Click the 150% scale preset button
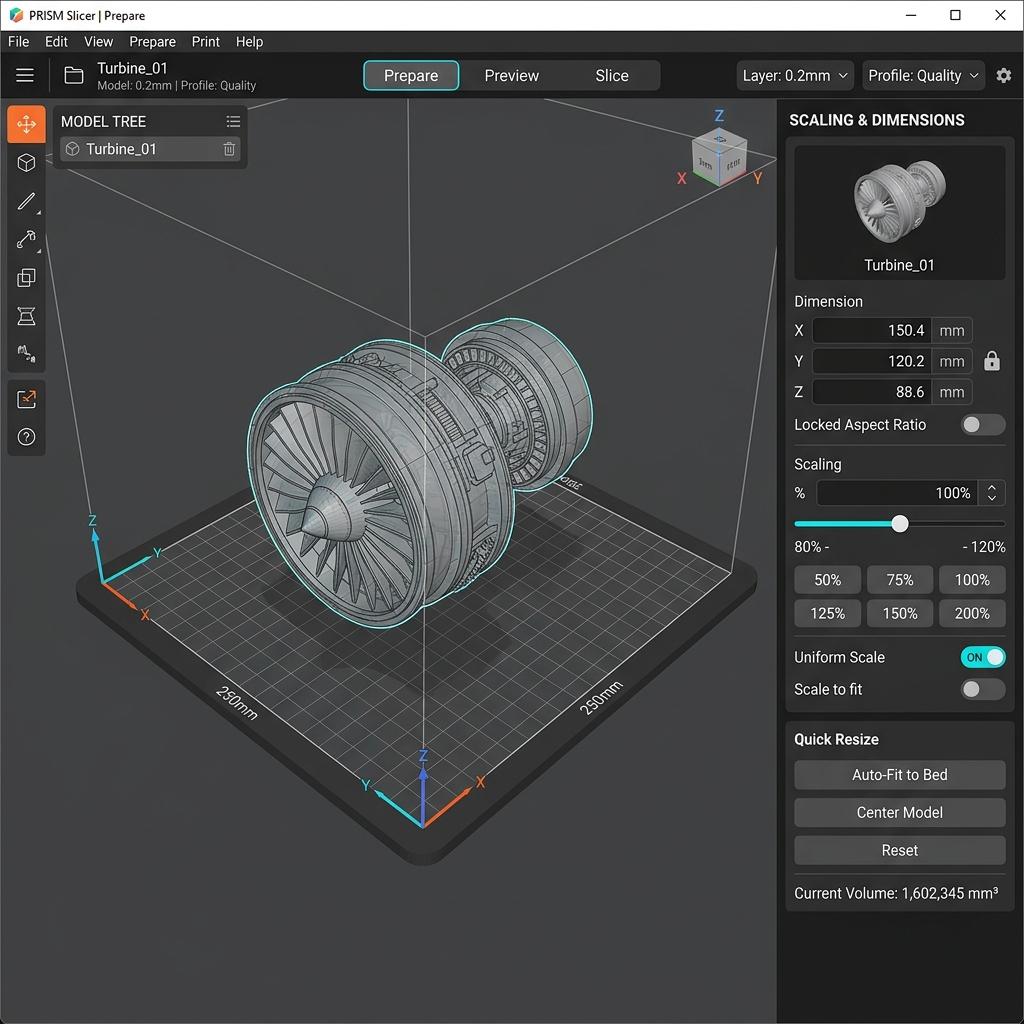This screenshot has width=1024, height=1024. pyautogui.click(x=900, y=614)
